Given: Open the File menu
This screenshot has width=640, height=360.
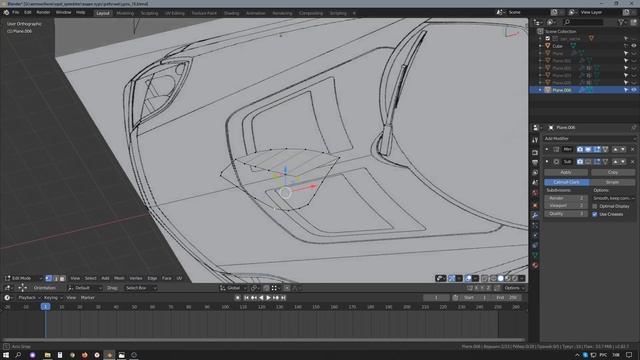Looking at the screenshot, I should [x=16, y=13].
